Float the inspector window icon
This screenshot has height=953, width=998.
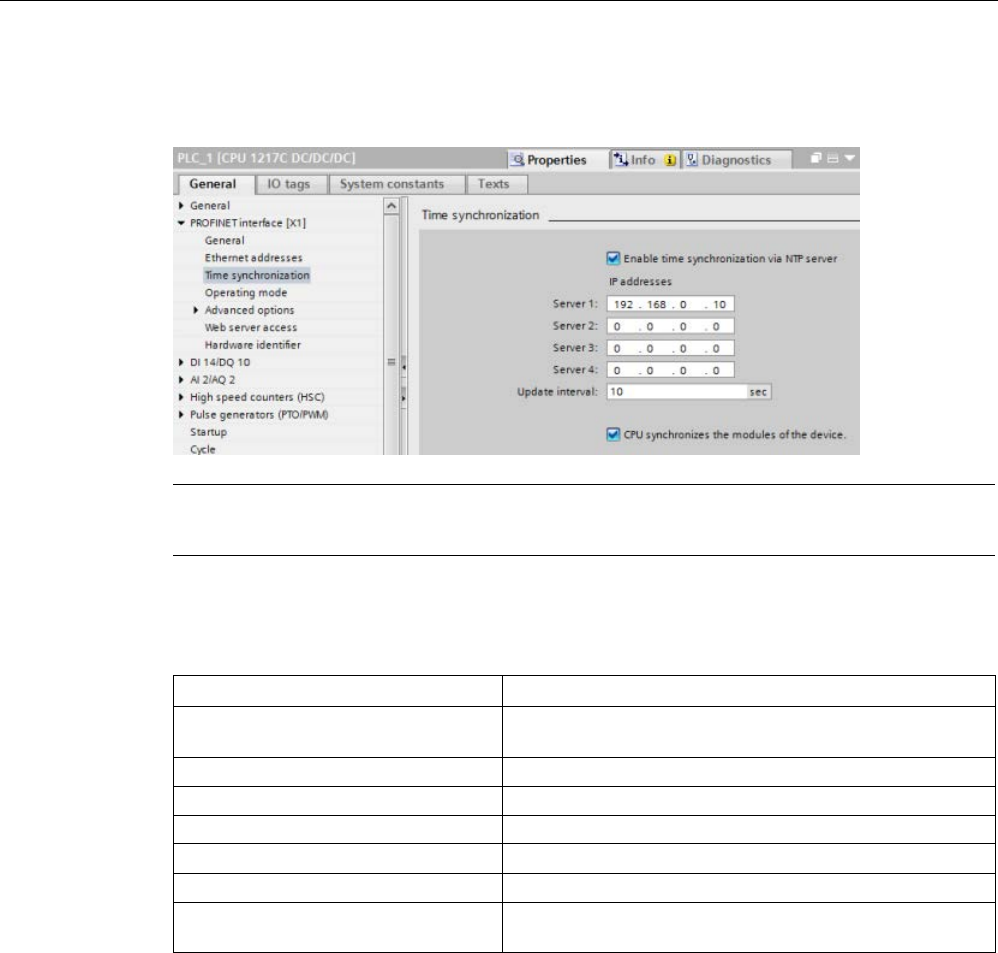pyautogui.click(x=816, y=158)
